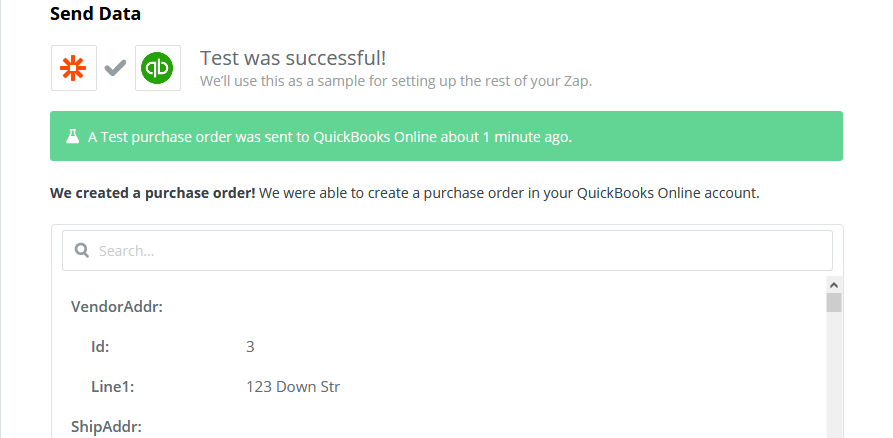This screenshot has height=438, width=893.
Task: Select the ShipAddr field label
Action: 106,427
